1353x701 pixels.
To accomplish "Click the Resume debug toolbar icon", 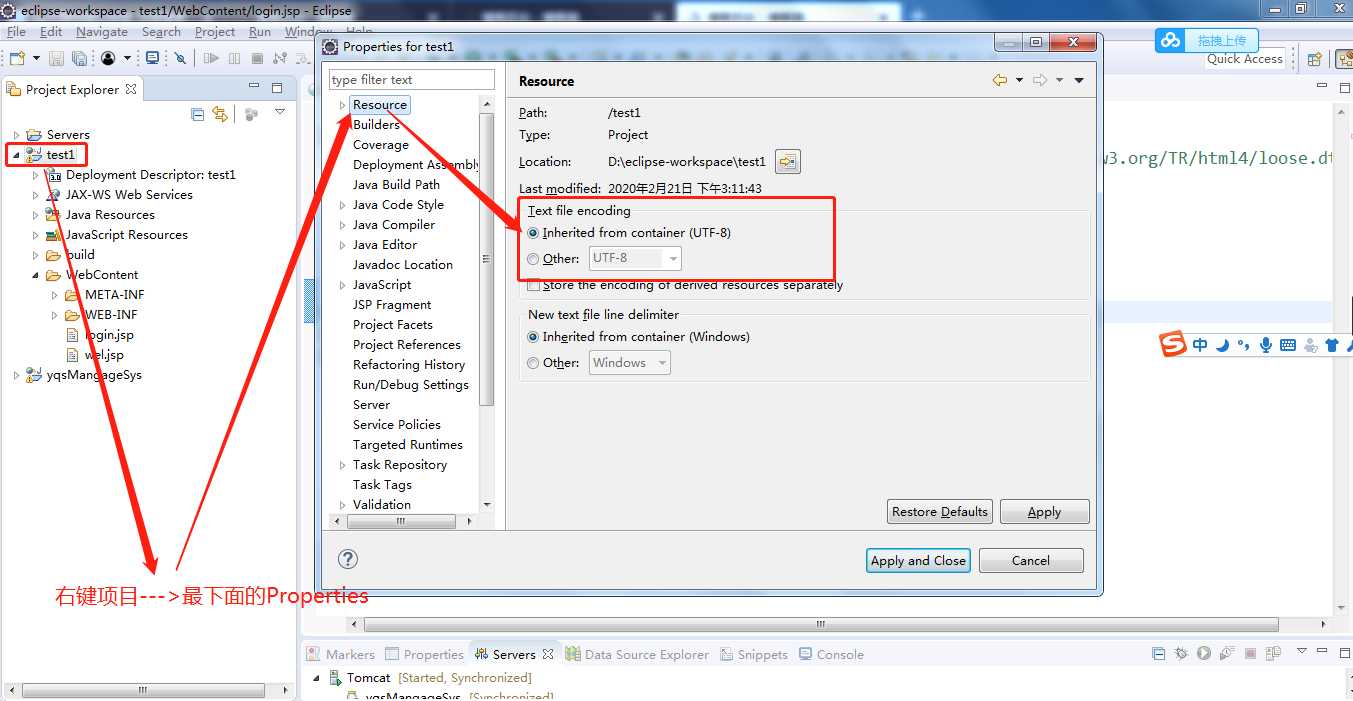I will [211, 58].
